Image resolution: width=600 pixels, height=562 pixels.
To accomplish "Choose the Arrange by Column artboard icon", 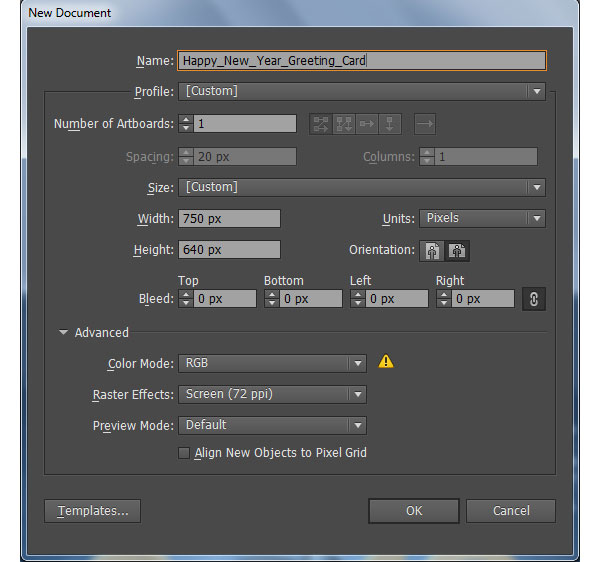I will pyautogui.click(x=390, y=124).
